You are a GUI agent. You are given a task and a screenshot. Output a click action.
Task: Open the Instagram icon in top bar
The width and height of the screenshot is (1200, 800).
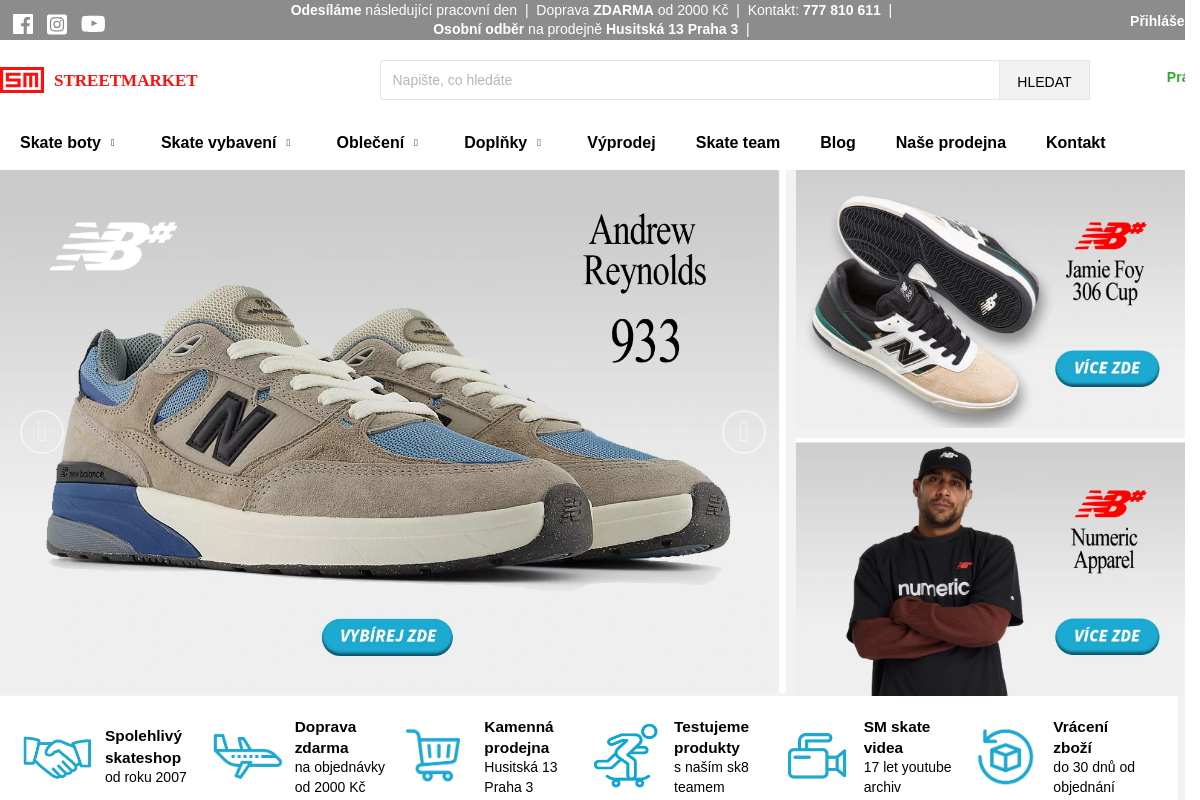coord(57,24)
